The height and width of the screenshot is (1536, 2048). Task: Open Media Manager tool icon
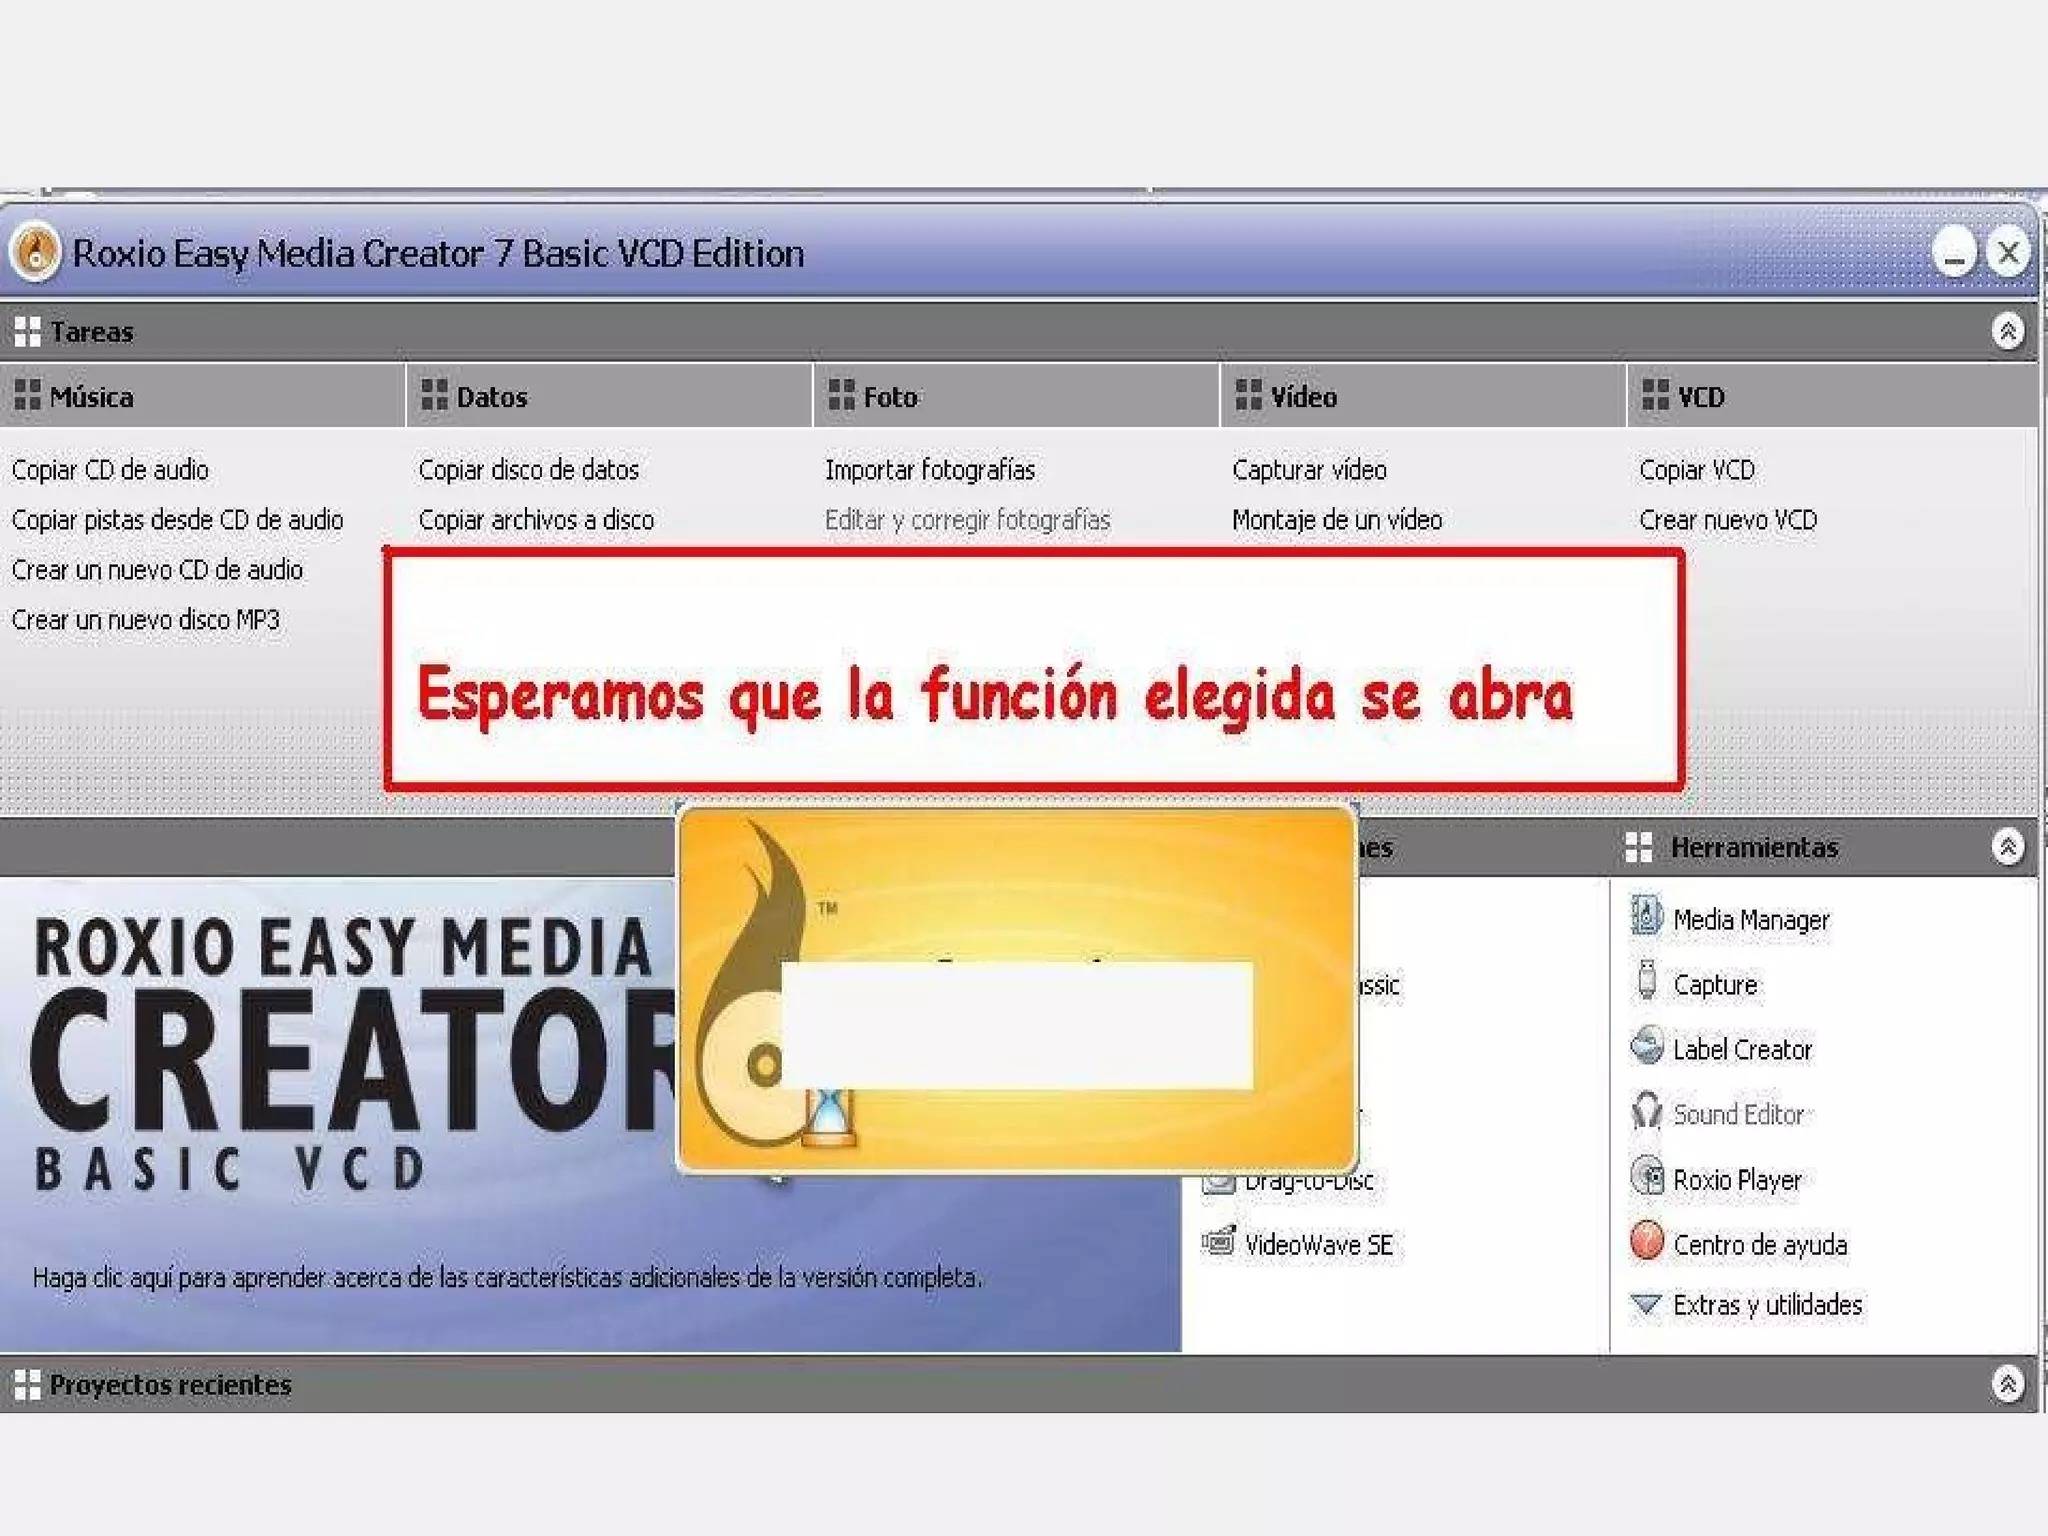coord(1645,916)
